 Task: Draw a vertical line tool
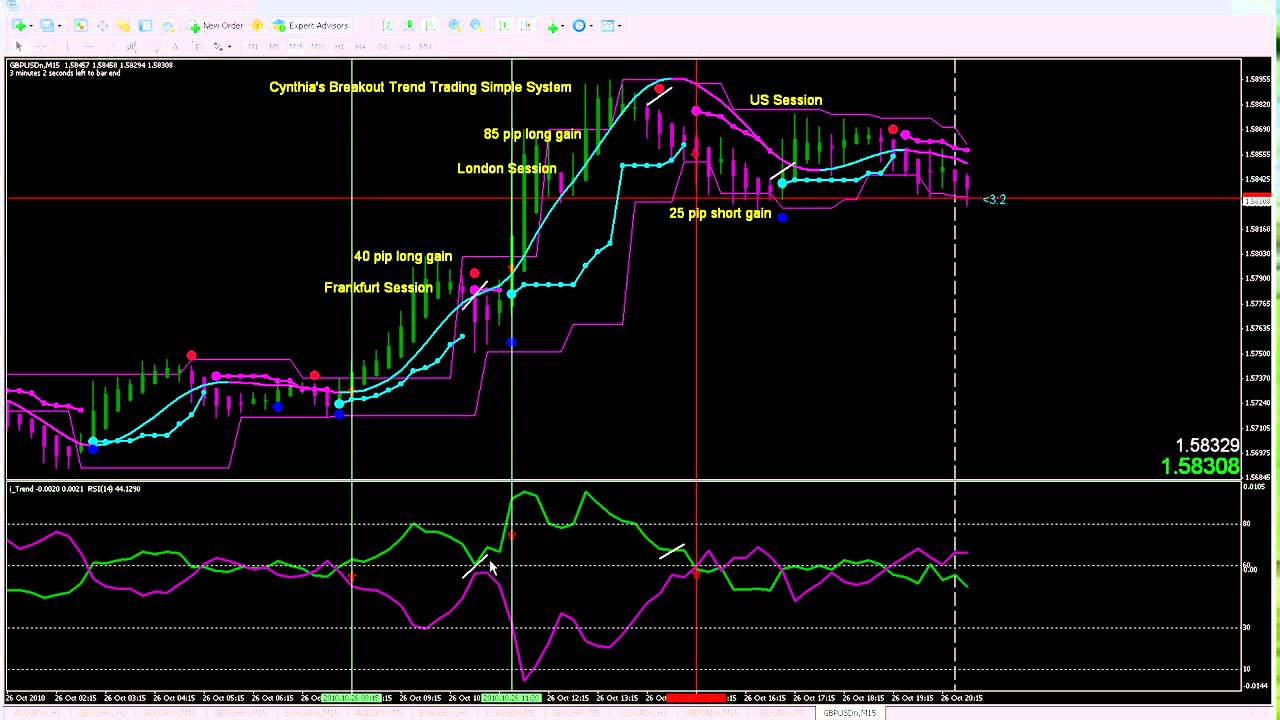(x=67, y=47)
